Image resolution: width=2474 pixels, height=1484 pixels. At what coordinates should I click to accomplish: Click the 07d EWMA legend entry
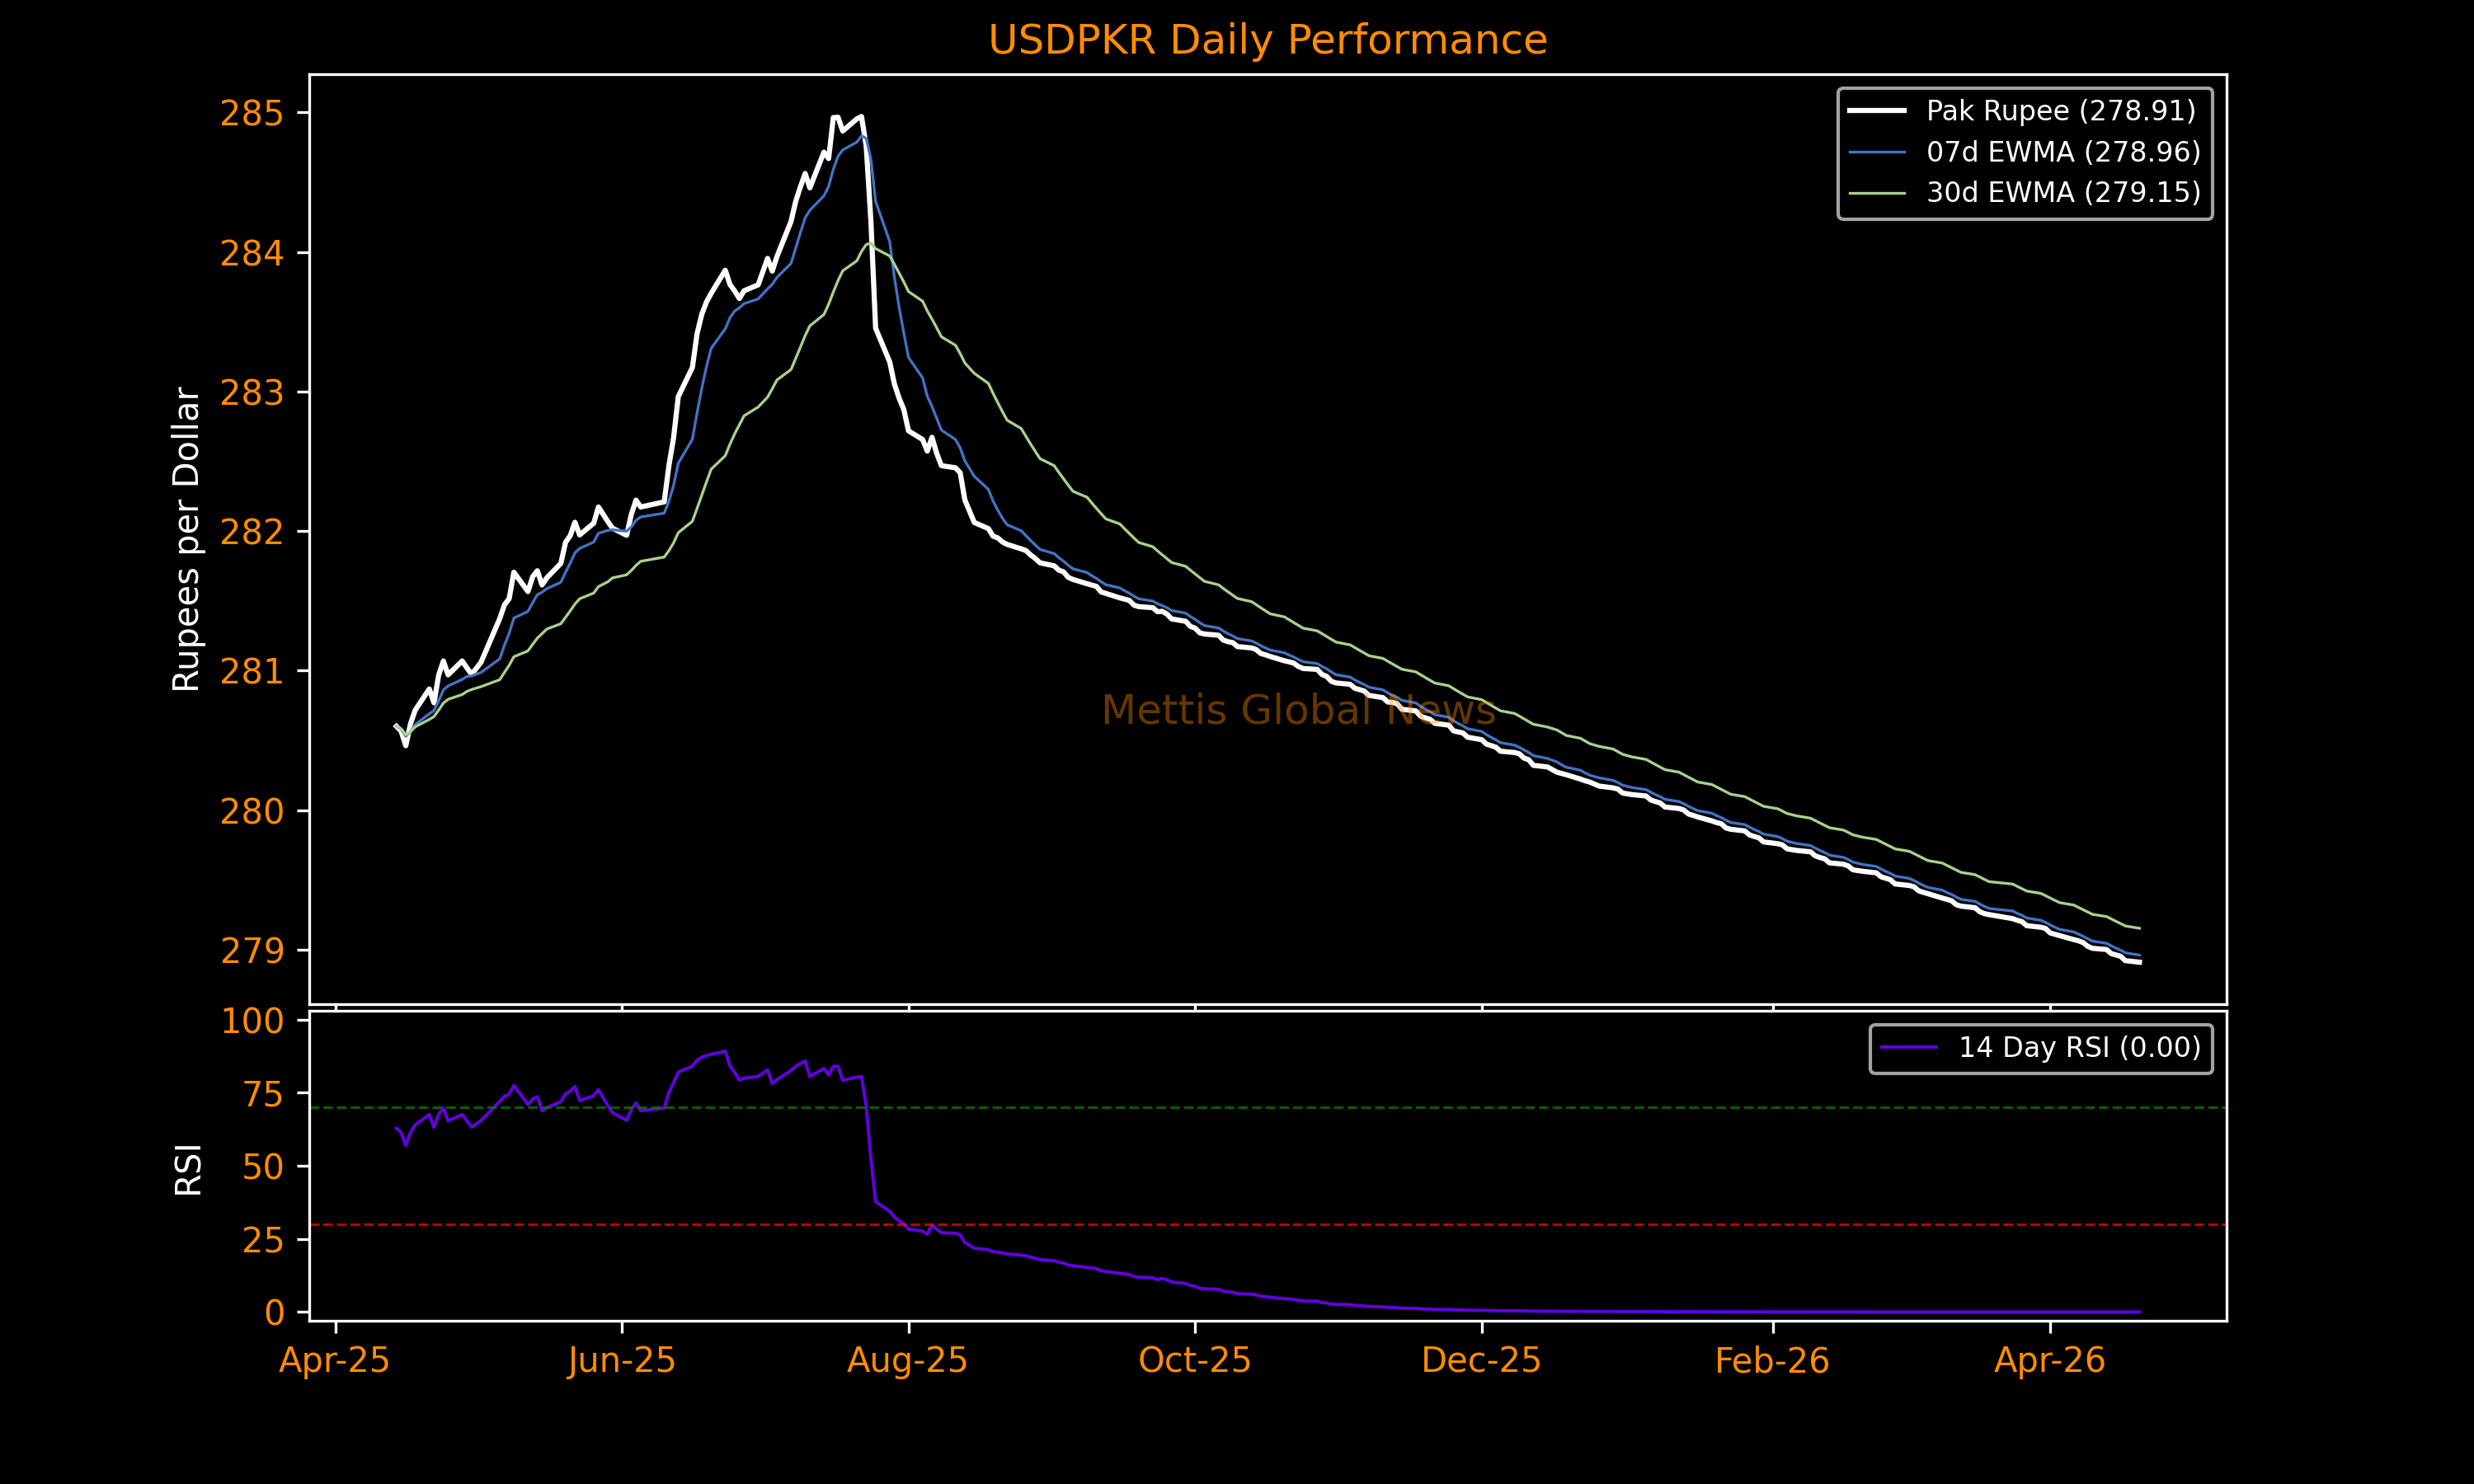(x=2063, y=152)
